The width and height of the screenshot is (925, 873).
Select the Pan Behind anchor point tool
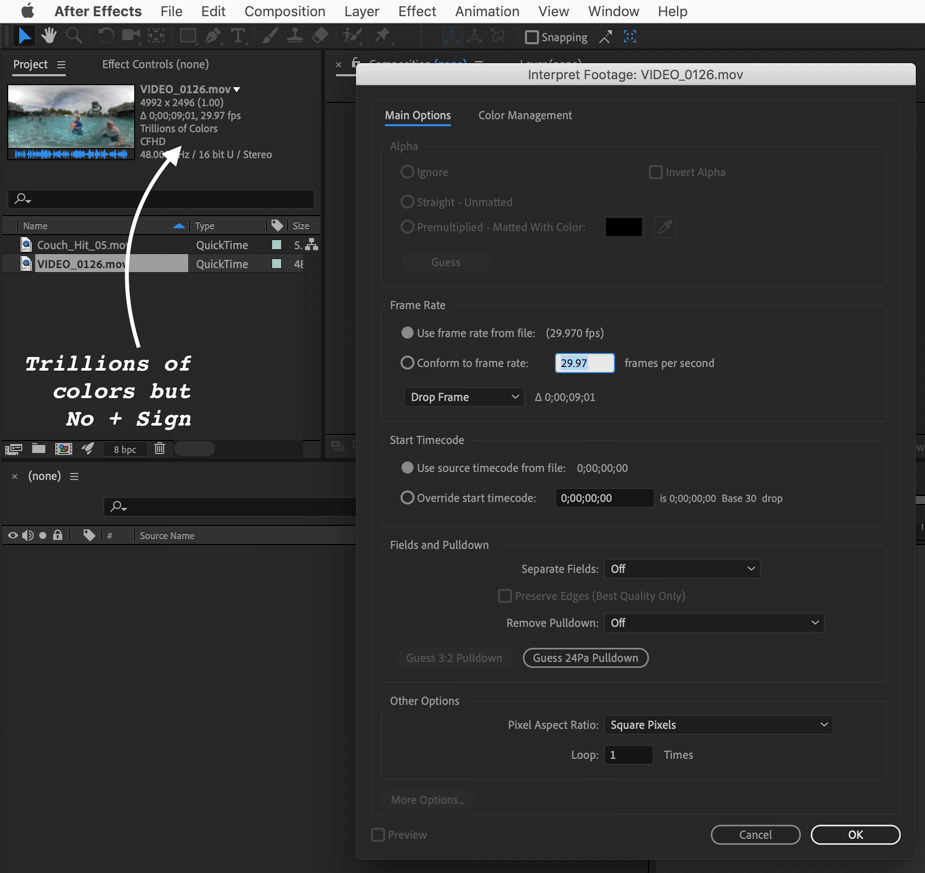156,36
